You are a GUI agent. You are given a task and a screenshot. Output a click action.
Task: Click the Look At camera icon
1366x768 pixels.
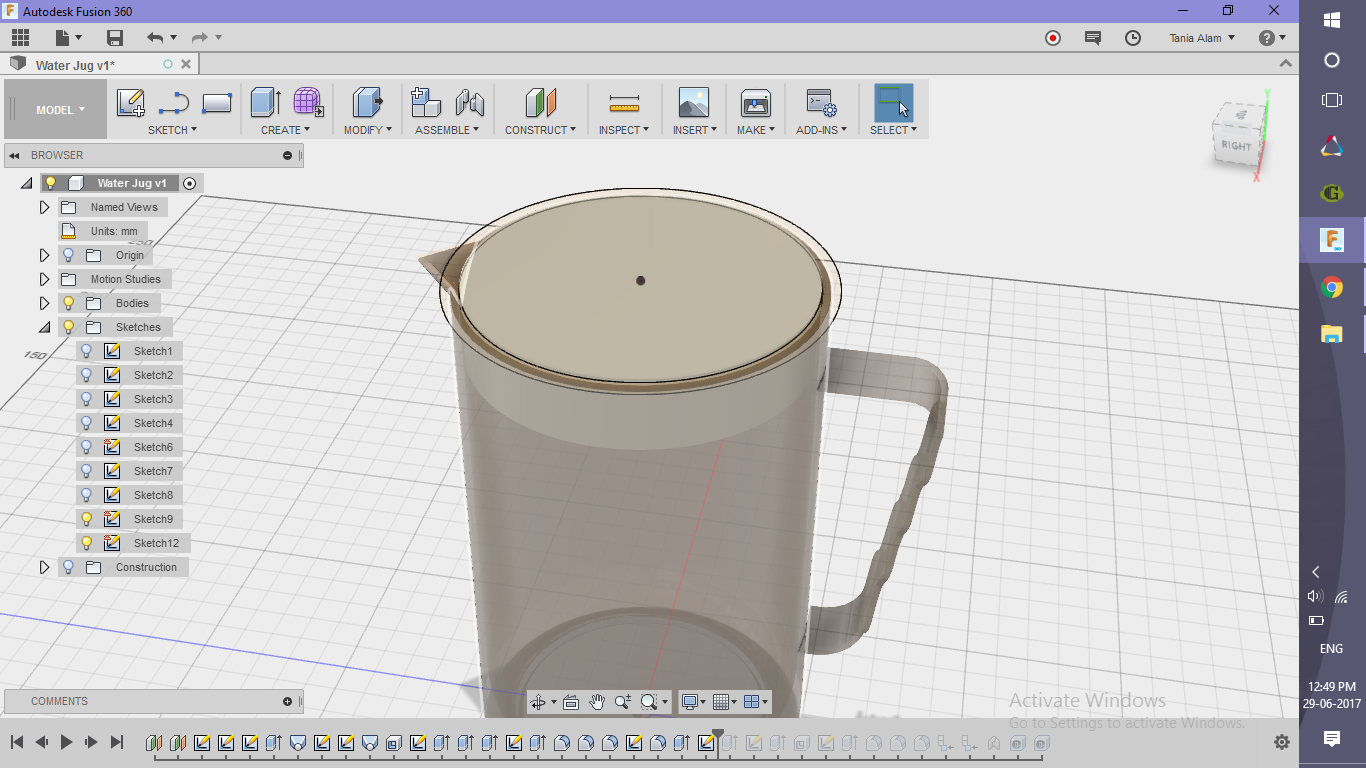(x=571, y=702)
